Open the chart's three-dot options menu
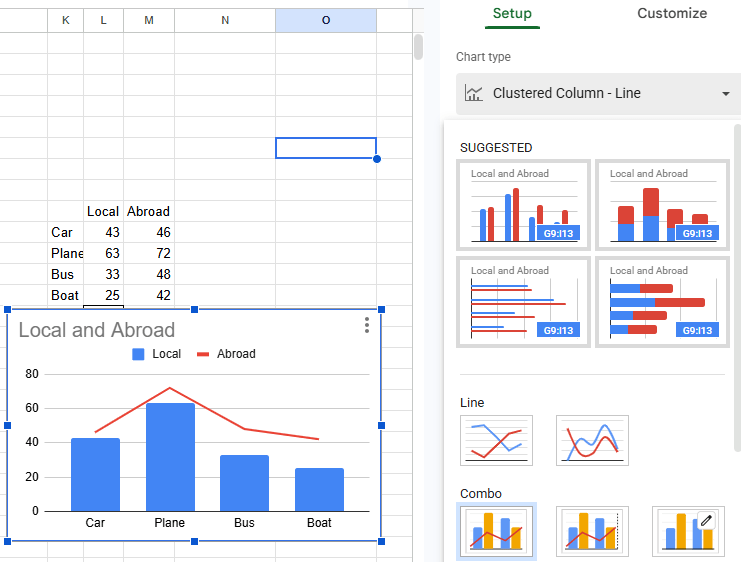The image size is (741, 562). [x=367, y=325]
